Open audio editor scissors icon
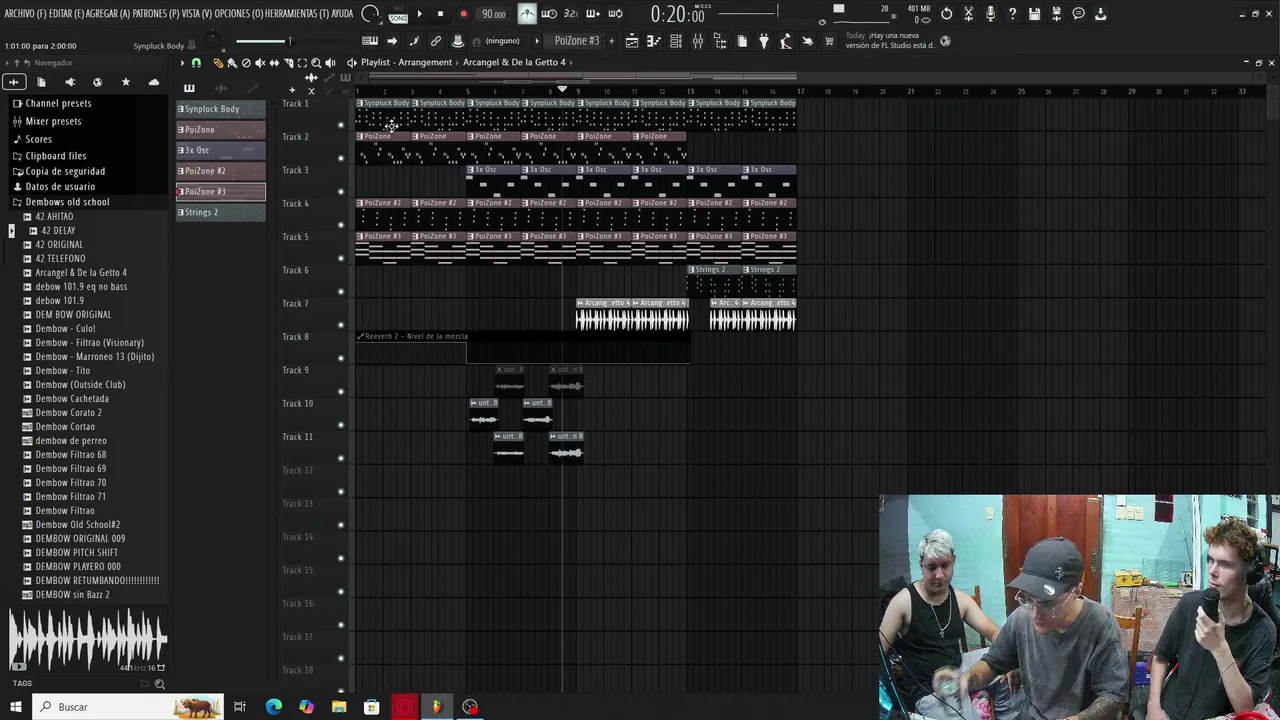The width and height of the screenshot is (1280, 720). (969, 14)
